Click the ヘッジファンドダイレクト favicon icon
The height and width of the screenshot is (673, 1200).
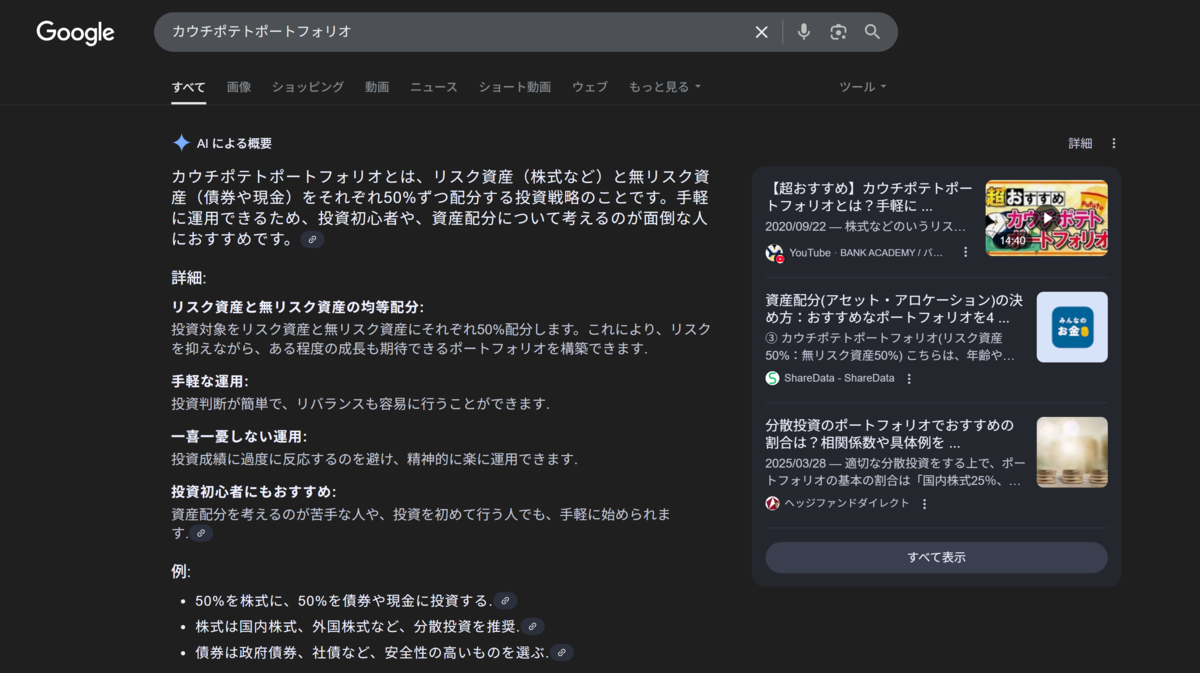click(772, 504)
